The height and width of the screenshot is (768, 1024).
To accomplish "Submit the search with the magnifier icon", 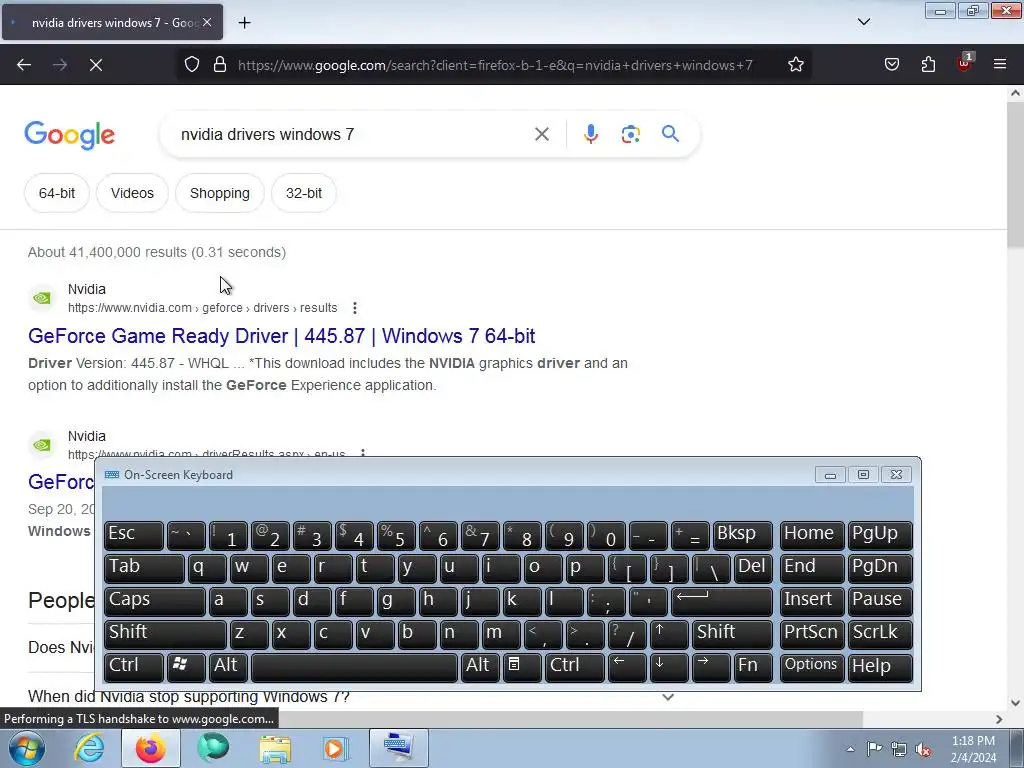I will [670, 135].
